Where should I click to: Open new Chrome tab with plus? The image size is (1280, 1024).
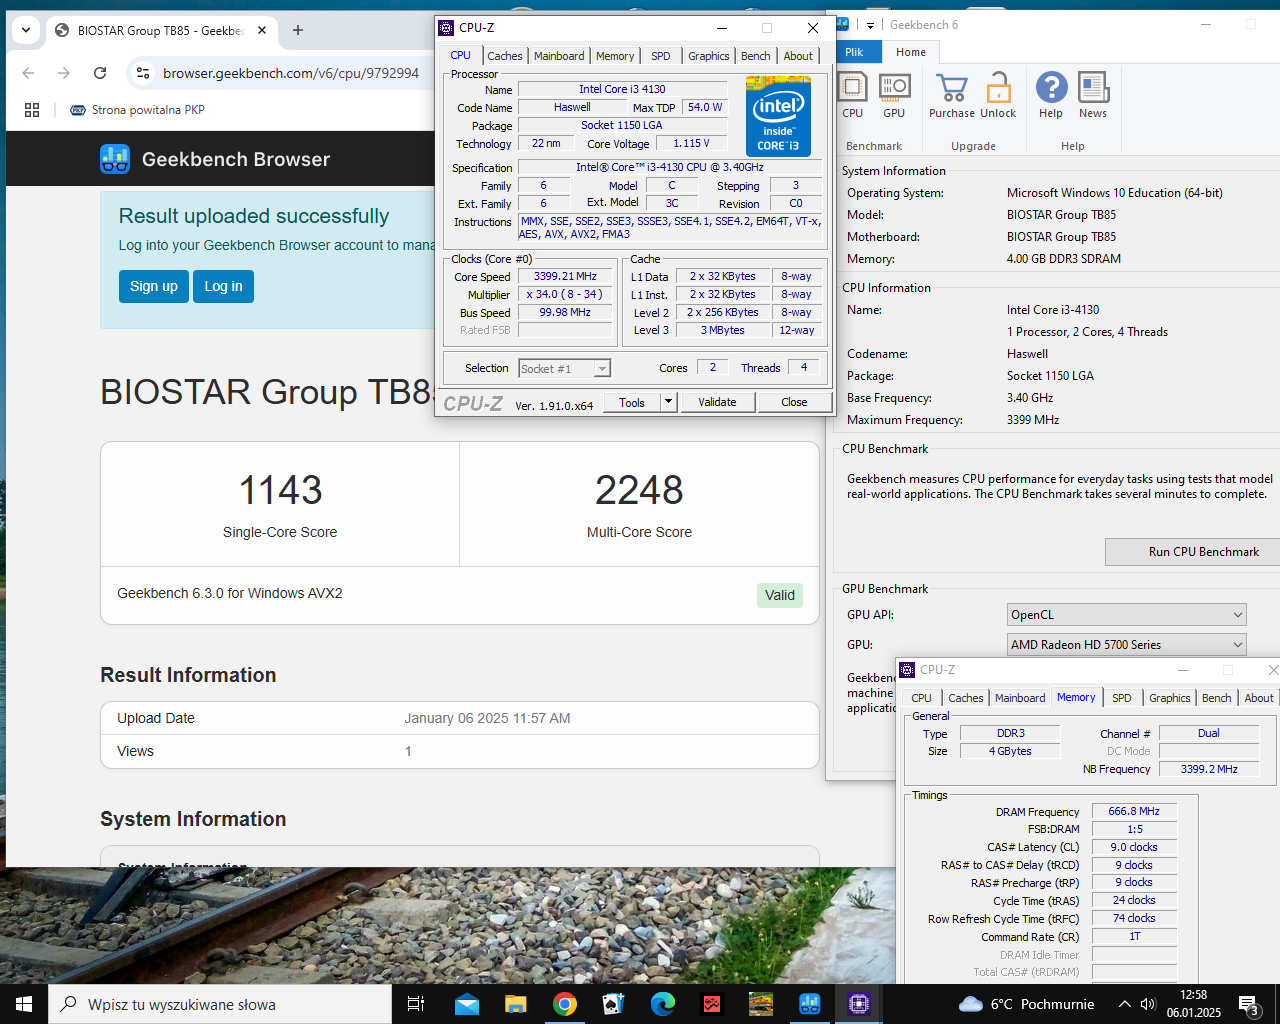pos(298,30)
